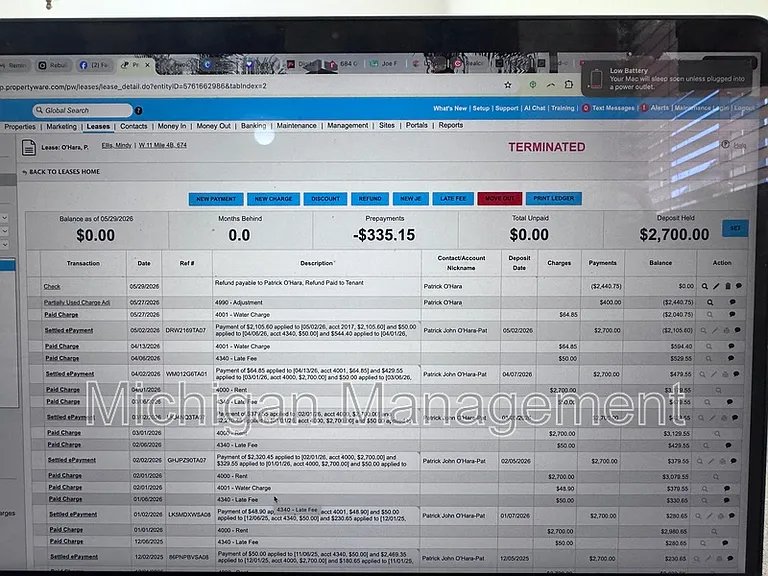Open the Marketing menu
768x576 pixels.
(62, 126)
